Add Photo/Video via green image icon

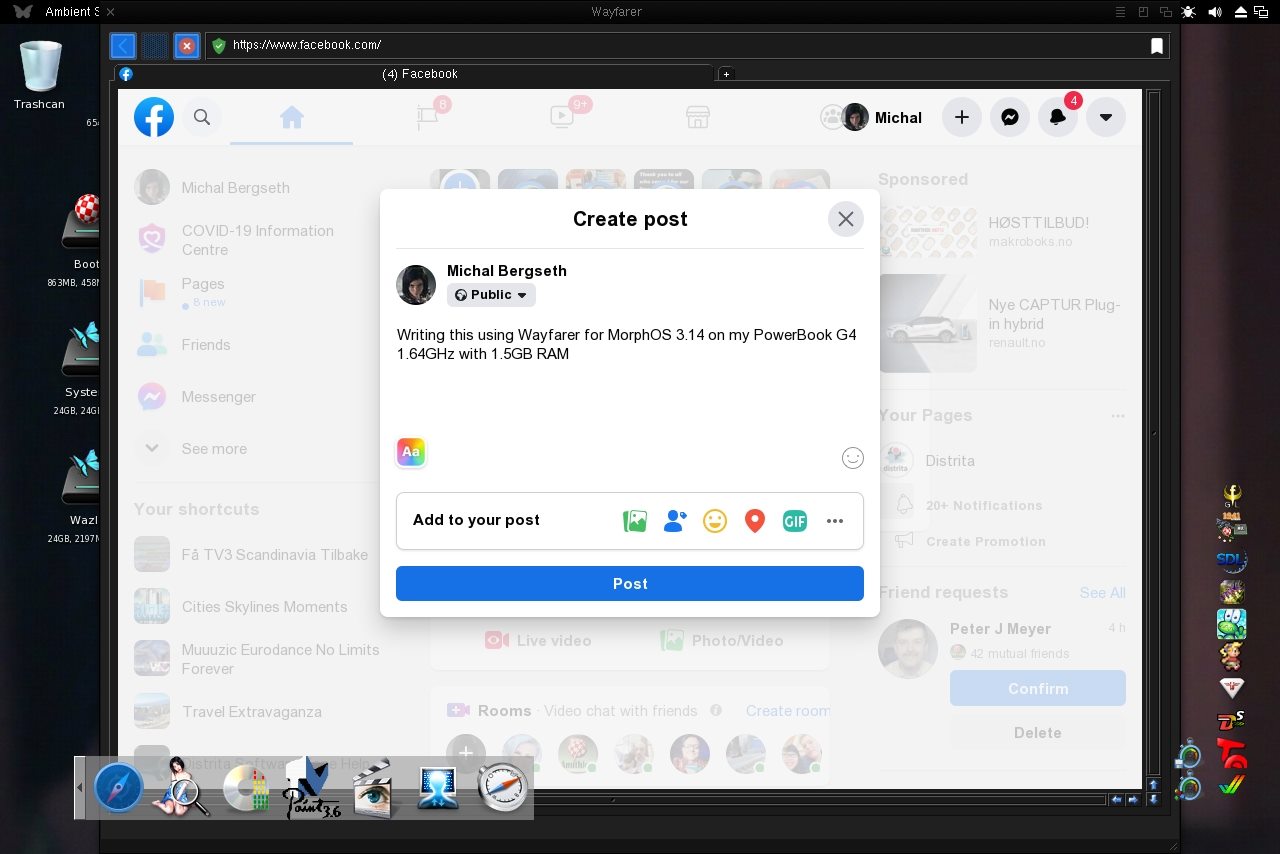[635, 521]
